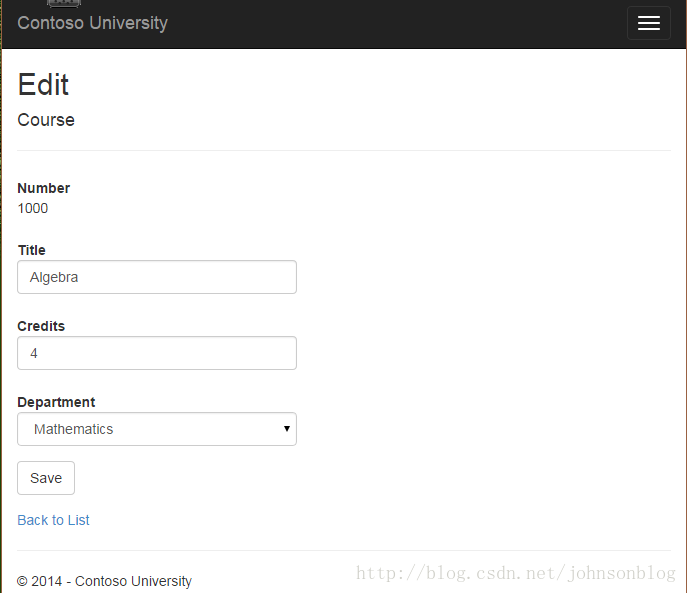The height and width of the screenshot is (593, 687).
Task: Click the Contoso University brand link
Action: 92,23
